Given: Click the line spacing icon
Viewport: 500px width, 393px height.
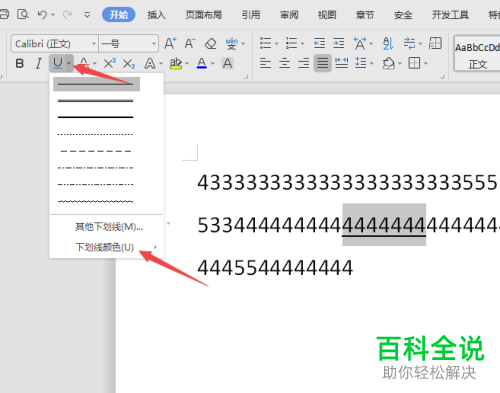Looking at the screenshot, I should pos(361,63).
